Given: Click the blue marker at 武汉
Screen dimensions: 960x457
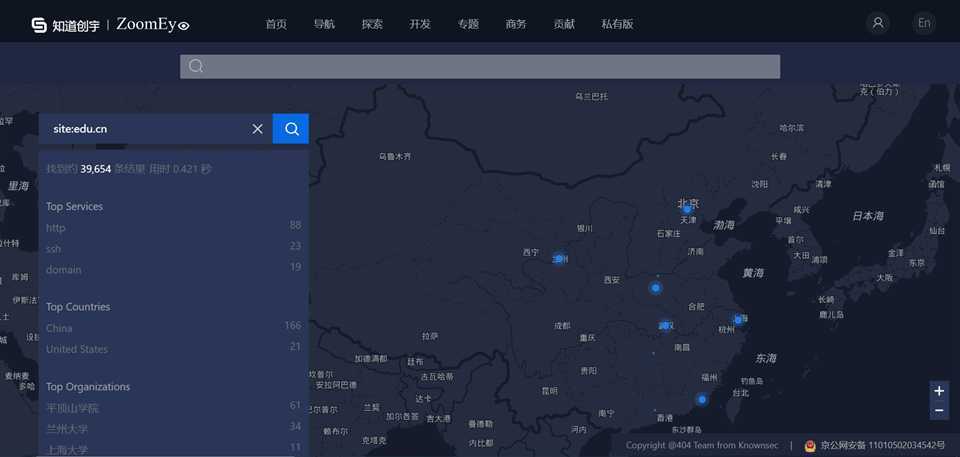Looking at the screenshot, I should [665, 325].
